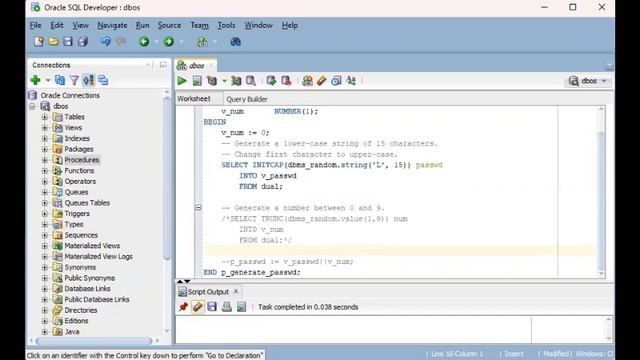Save the current worksheet with the Save icon
This screenshot has height=360, width=640.
point(68,41)
